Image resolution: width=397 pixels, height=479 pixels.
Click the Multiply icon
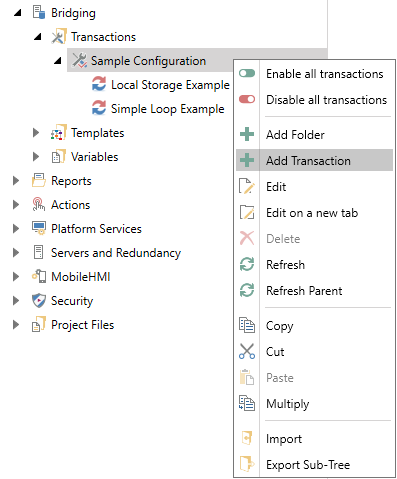point(247,403)
